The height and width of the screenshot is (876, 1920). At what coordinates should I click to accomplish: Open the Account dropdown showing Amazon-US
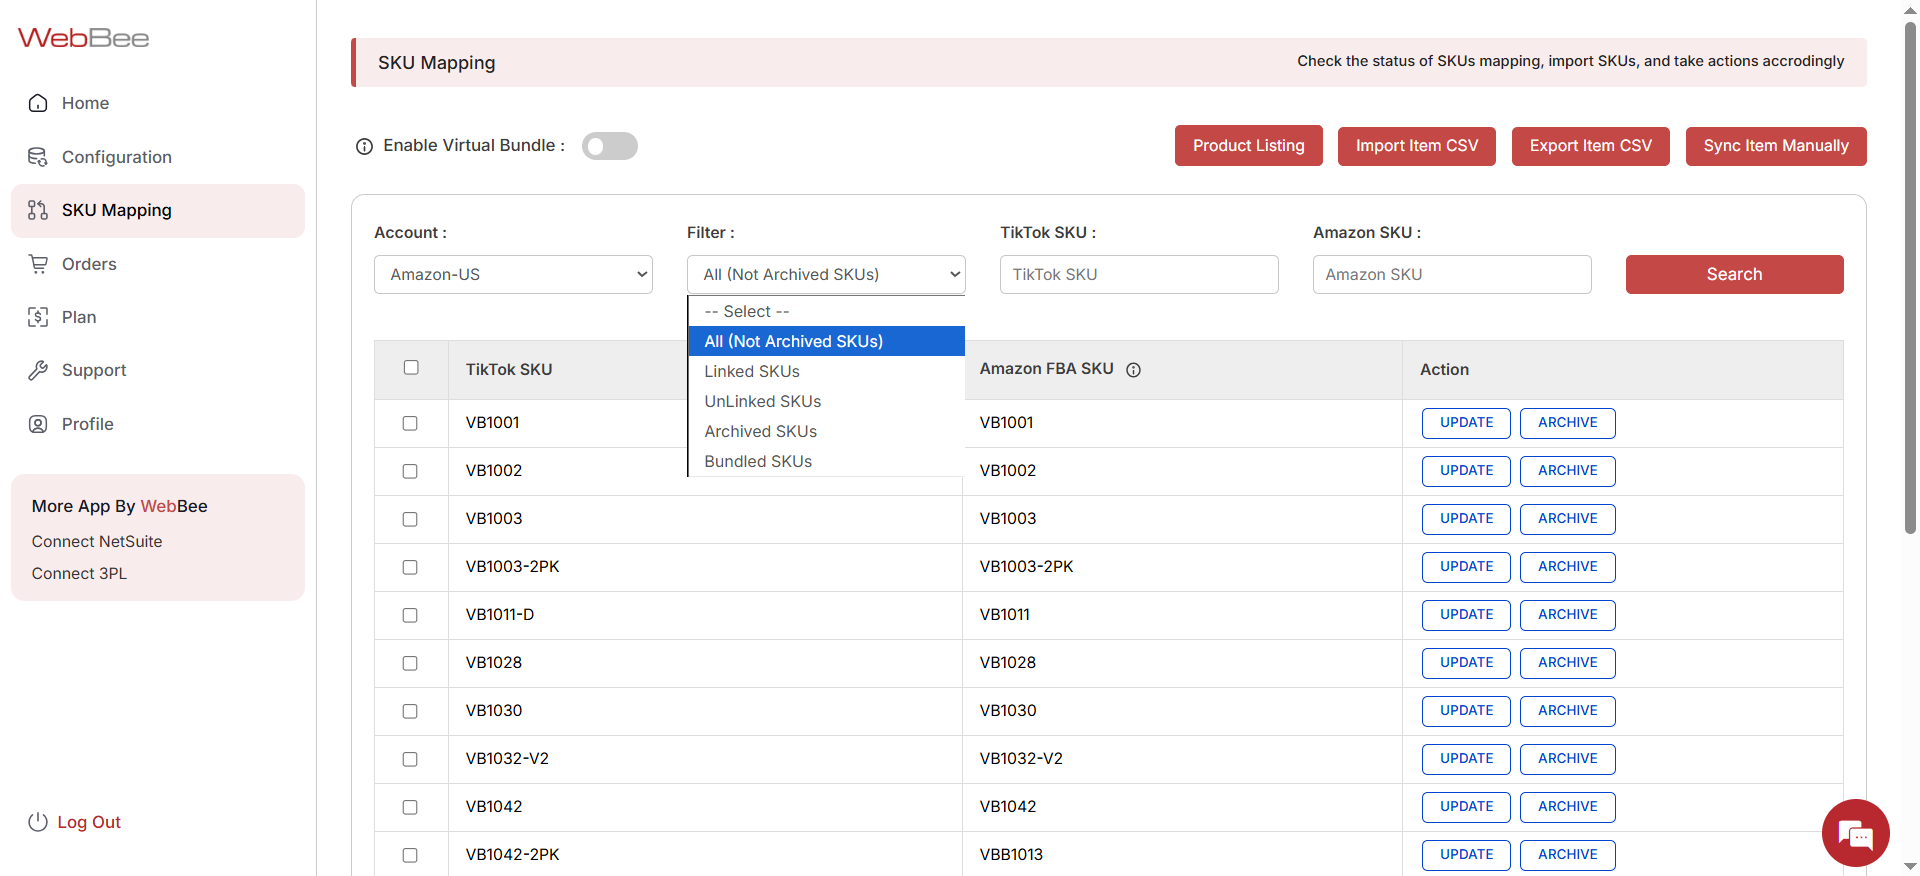point(513,274)
